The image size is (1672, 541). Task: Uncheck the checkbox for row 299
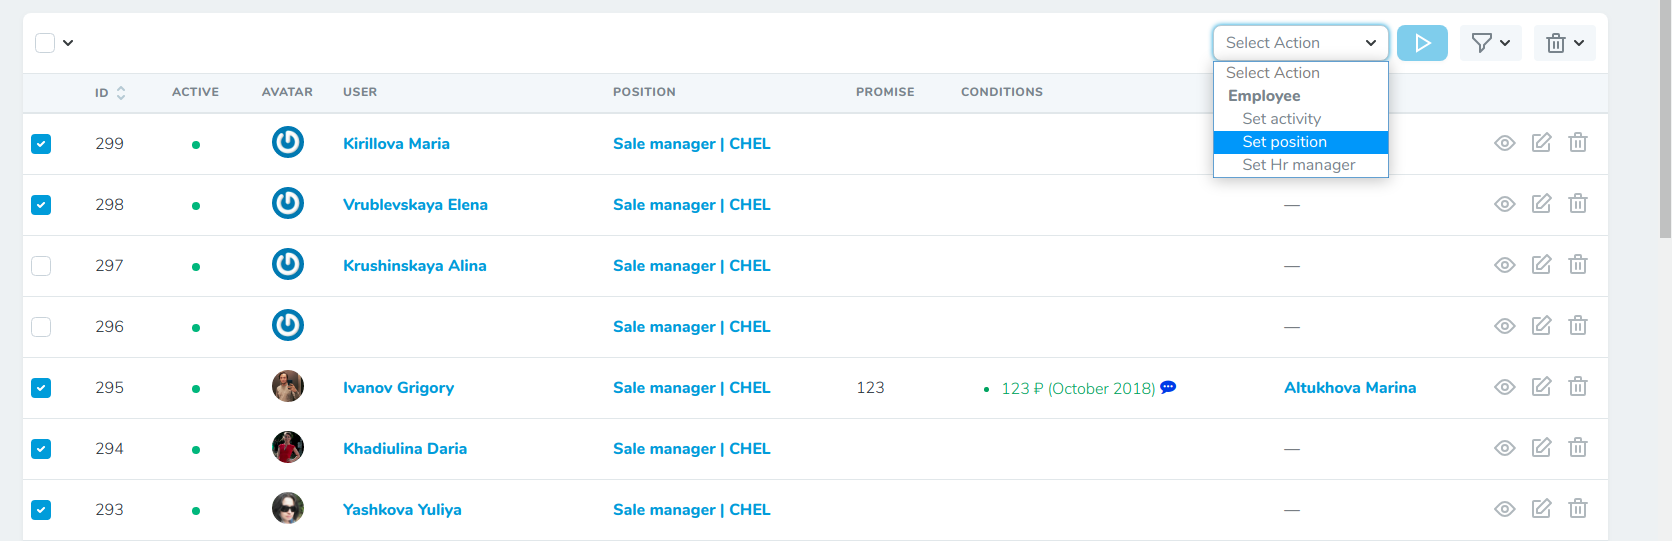[x=41, y=144]
